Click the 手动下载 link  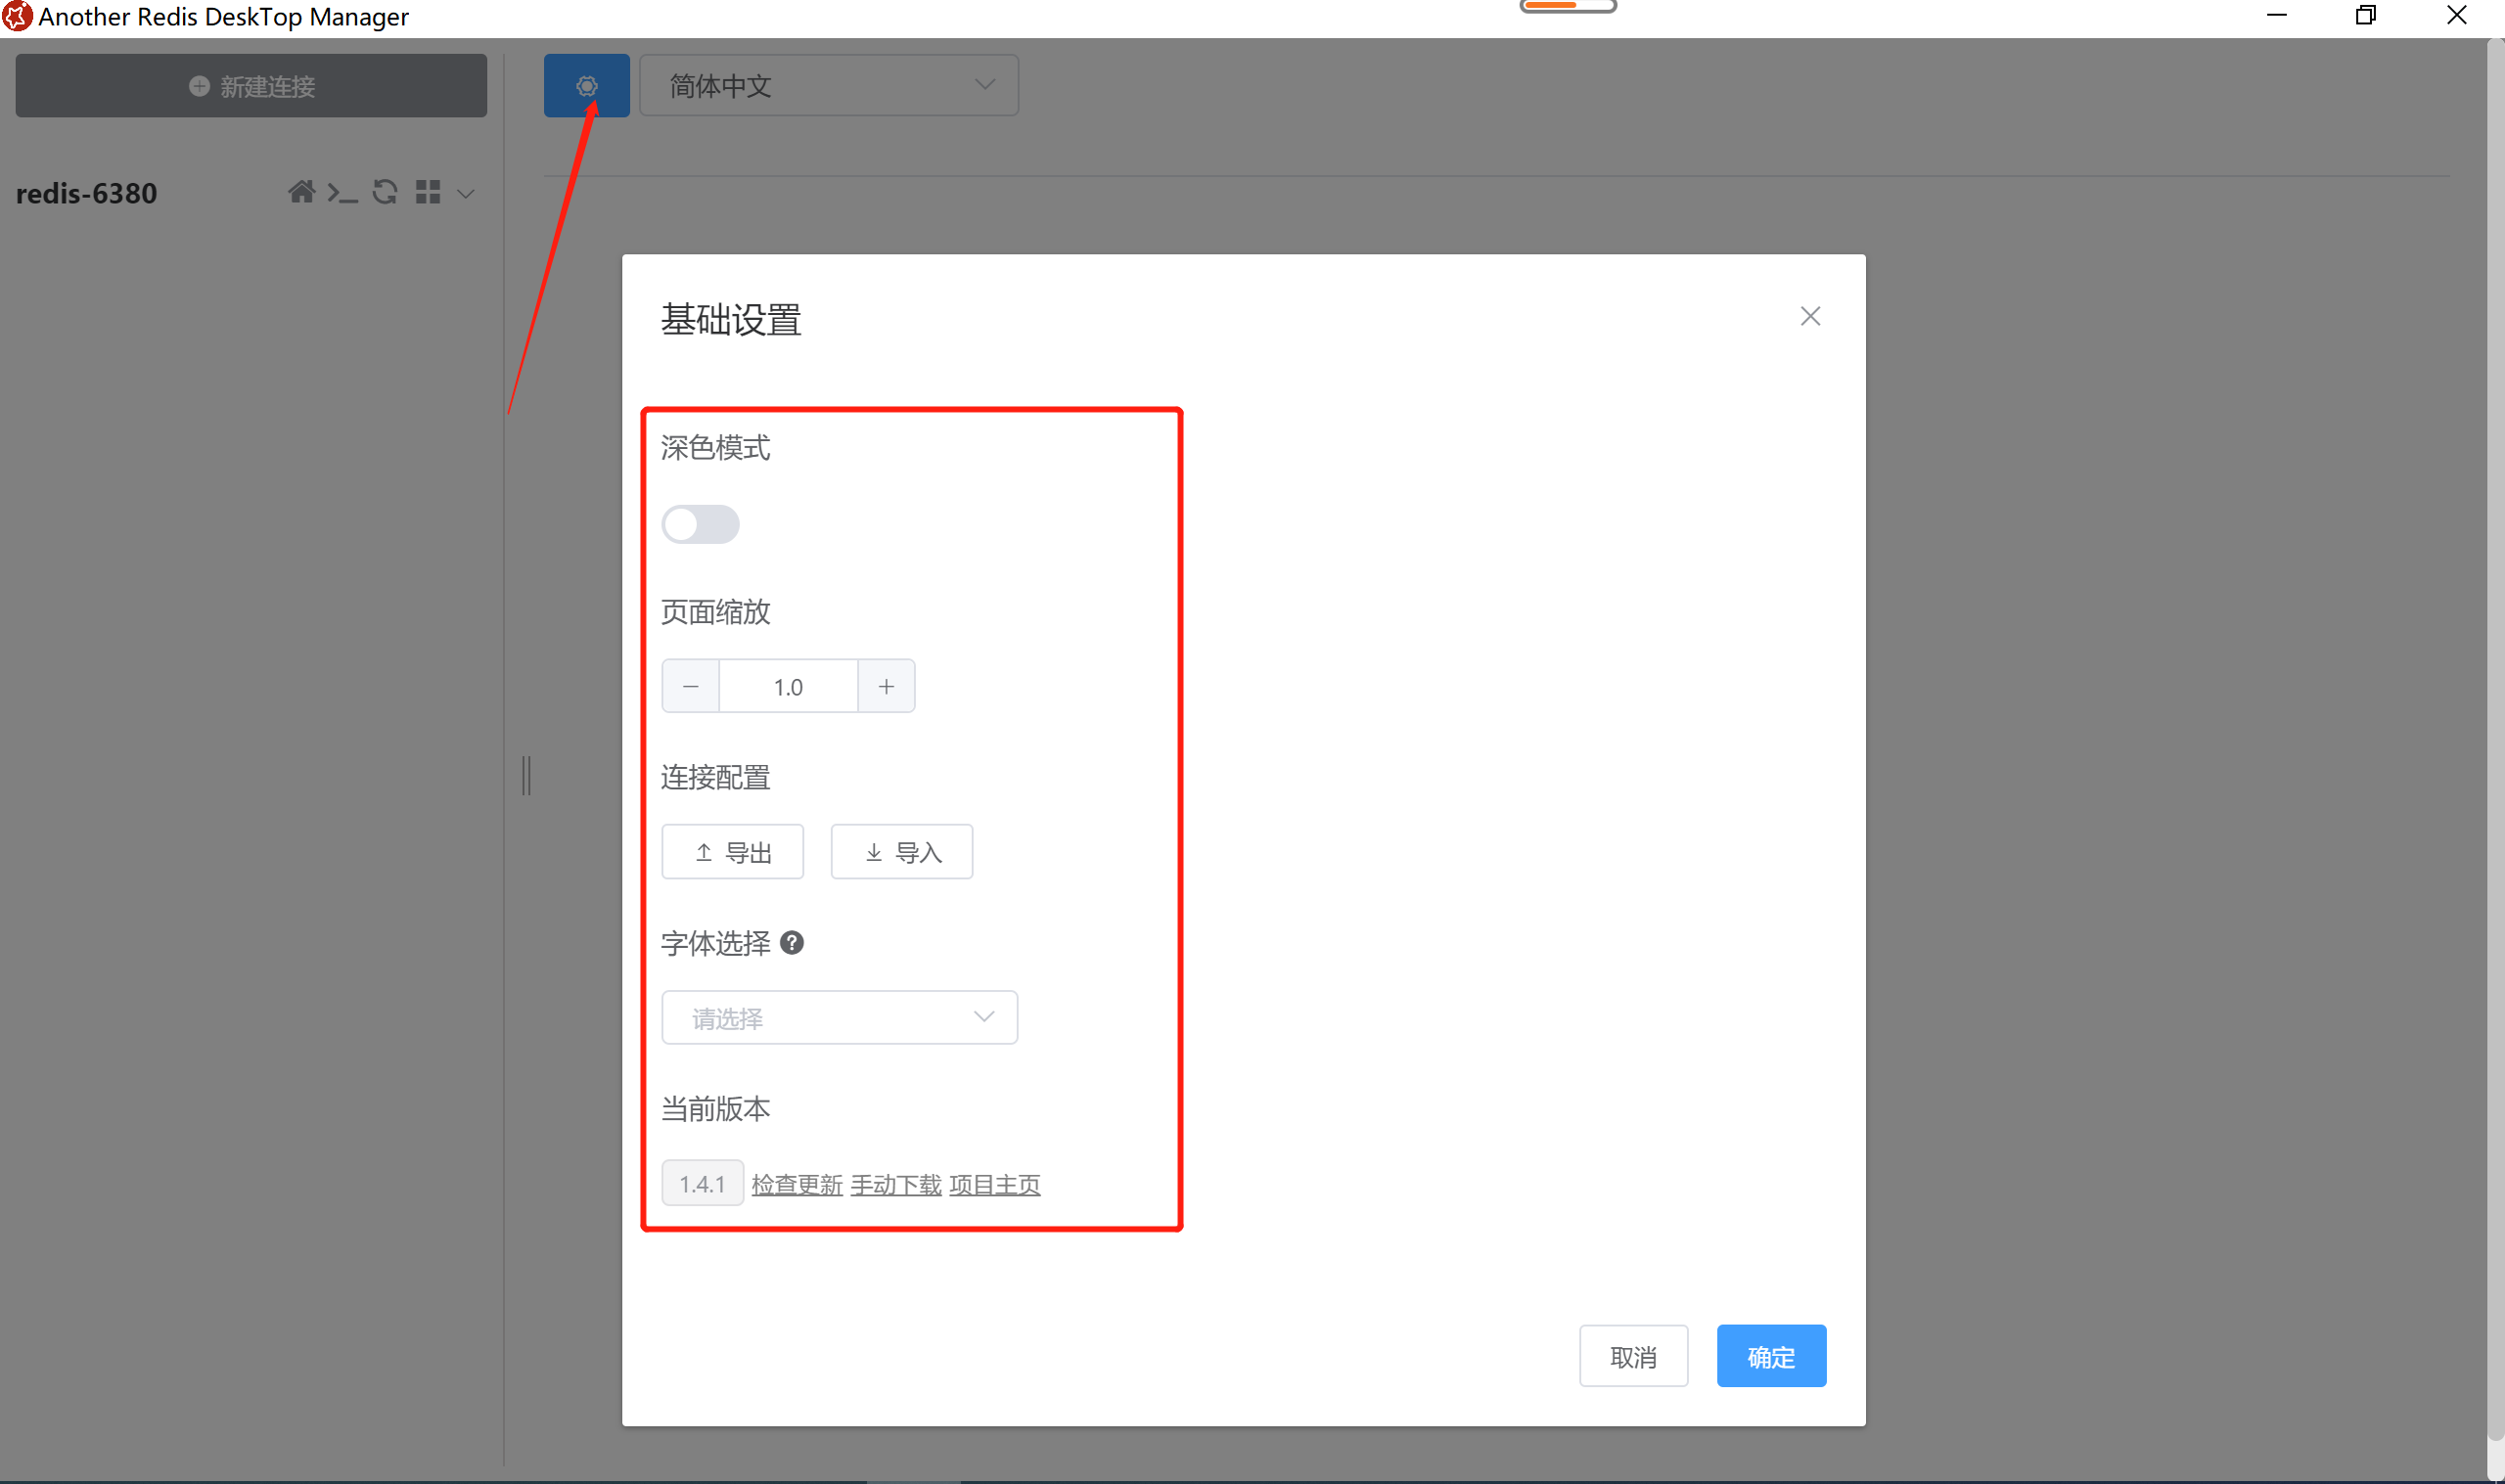(896, 1185)
